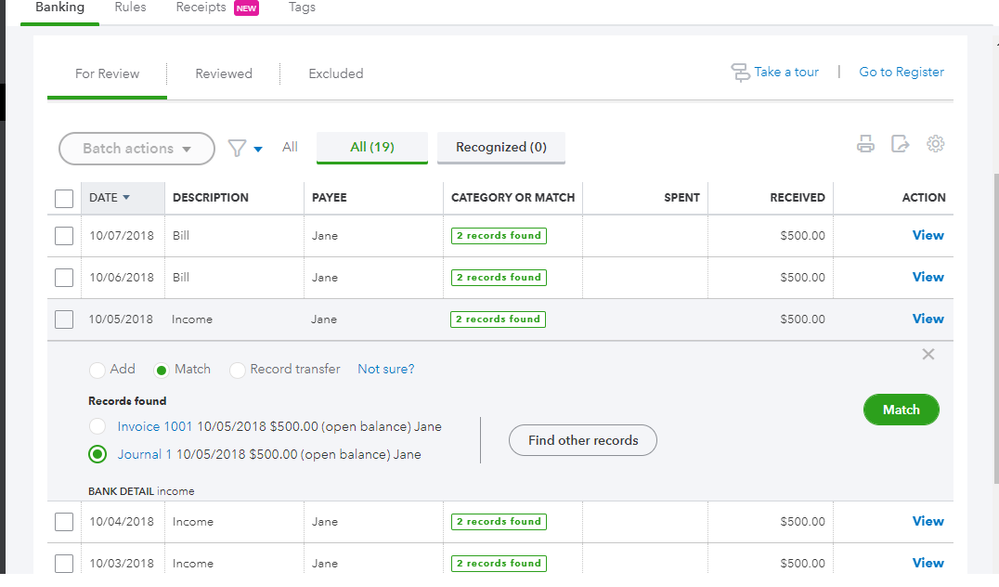This screenshot has height=587, width=999.
Task: Click the Take a tour signpost icon
Action: (740, 72)
